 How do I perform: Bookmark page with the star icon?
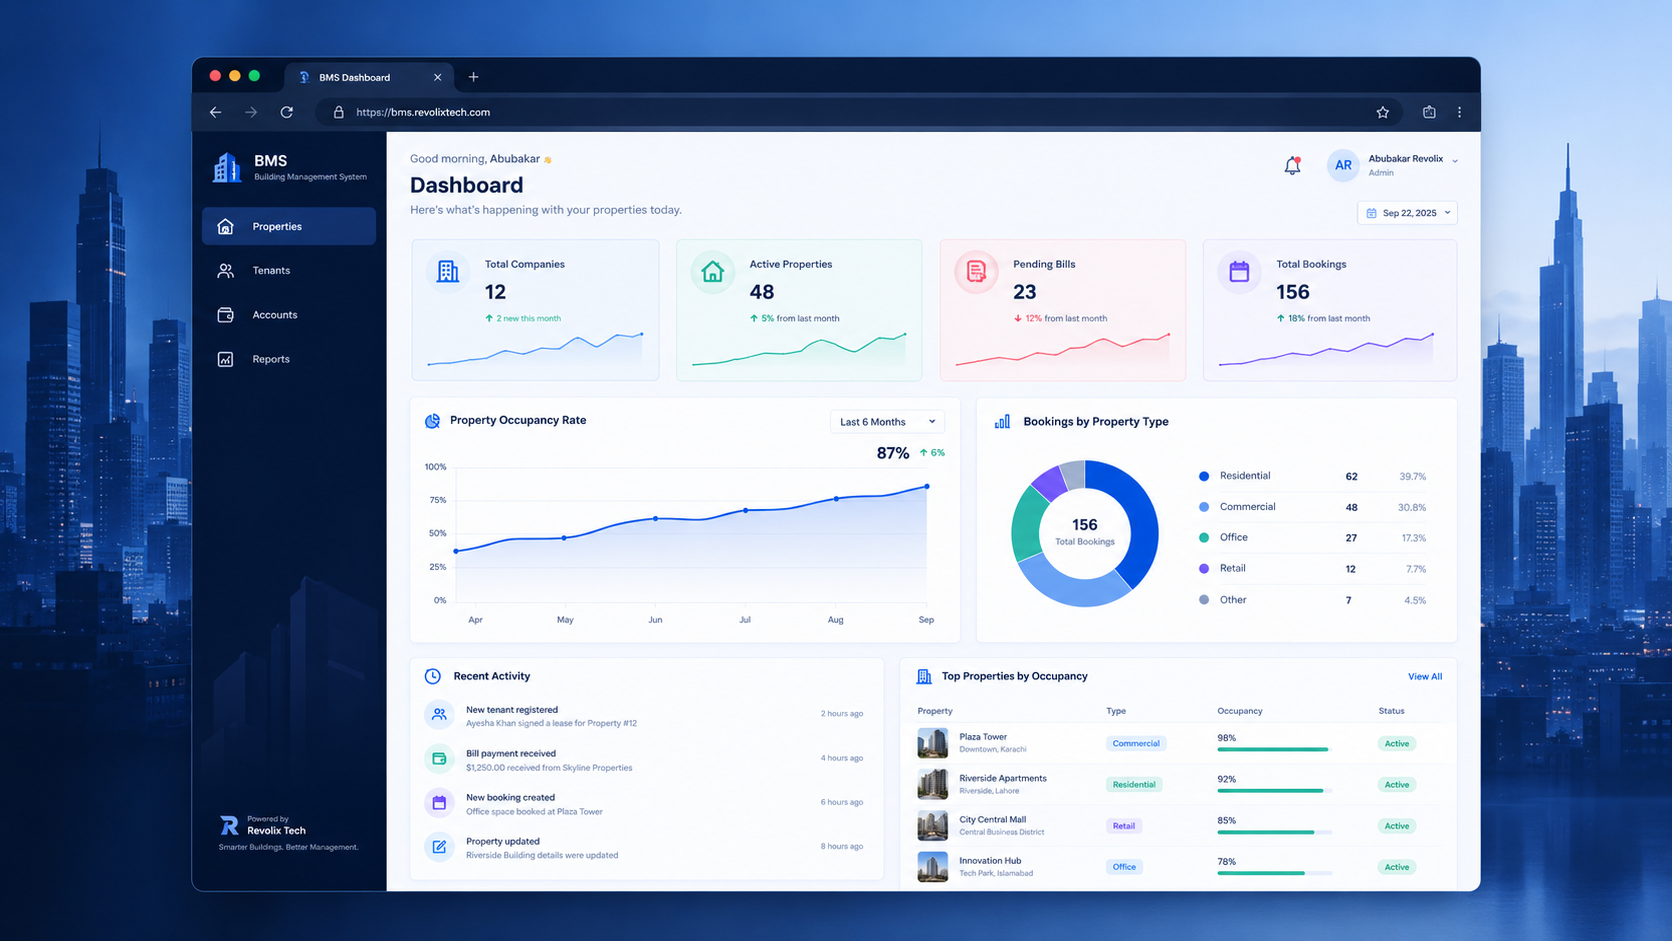pyautogui.click(x=1383, y=112)
